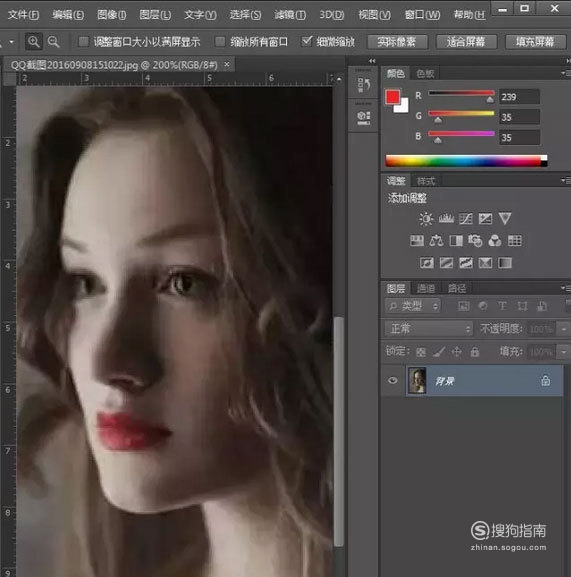Open the 正常 blend mode dropdown

(429, 328)
